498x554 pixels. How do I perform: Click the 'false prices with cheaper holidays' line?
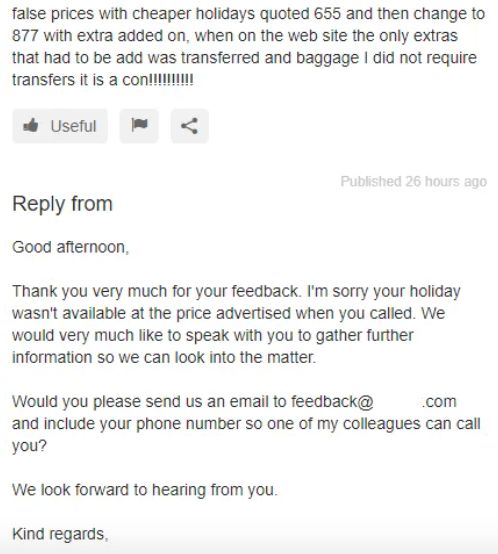point(249,14)
